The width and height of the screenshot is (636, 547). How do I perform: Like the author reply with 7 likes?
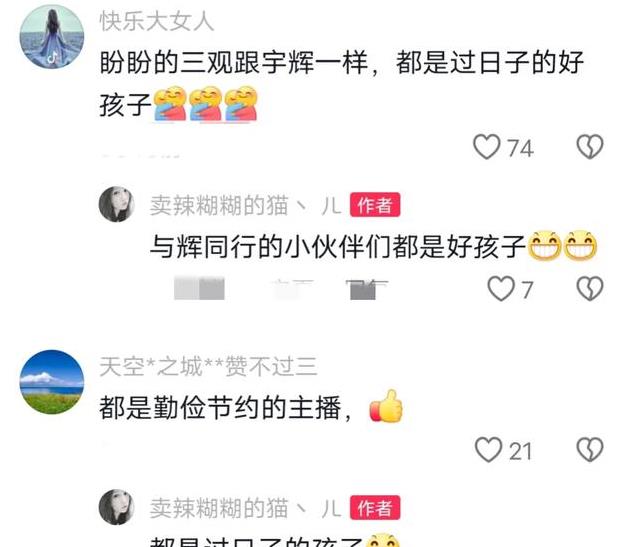click(501, 289)
